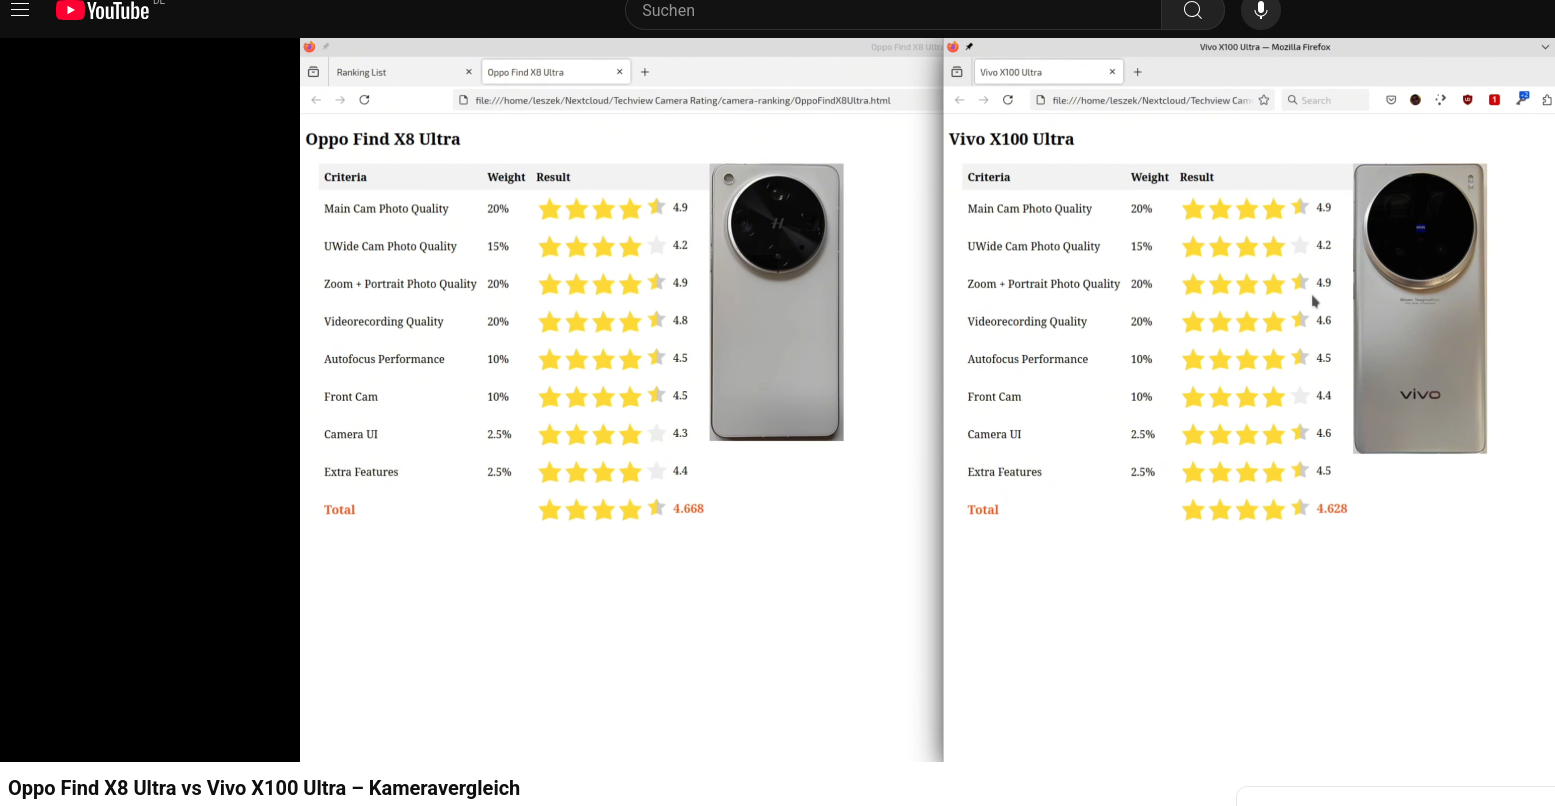Click the OppoFindX8Ultra.html address bar
1555x806 pixels.
682,100
